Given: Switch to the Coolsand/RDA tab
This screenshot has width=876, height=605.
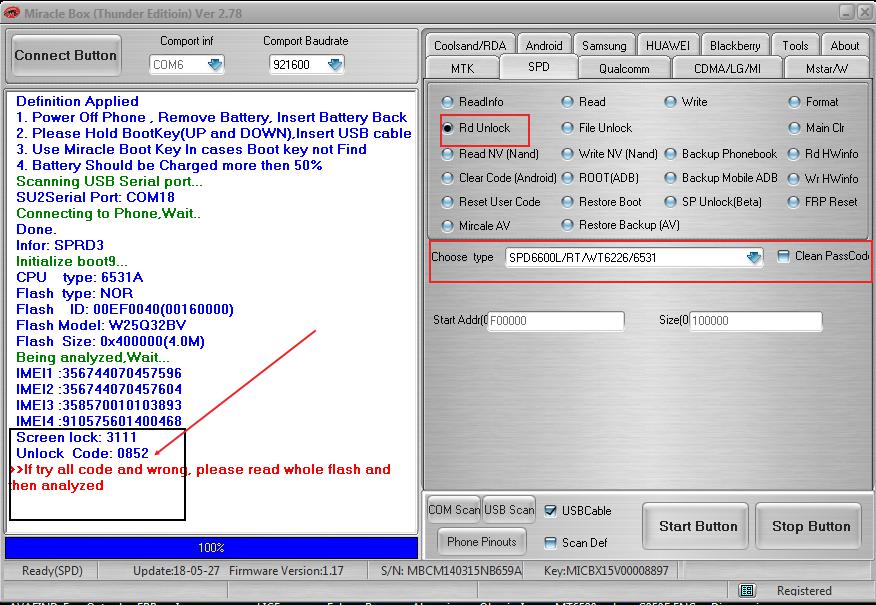Looking at the screenshot, I should coord(470,45).
